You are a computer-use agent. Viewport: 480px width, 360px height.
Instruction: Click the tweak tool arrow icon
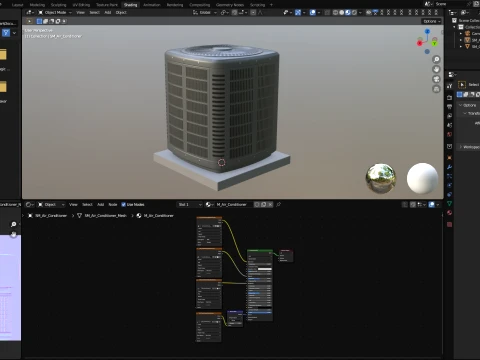pyautogui.click(x=29, y=21)
